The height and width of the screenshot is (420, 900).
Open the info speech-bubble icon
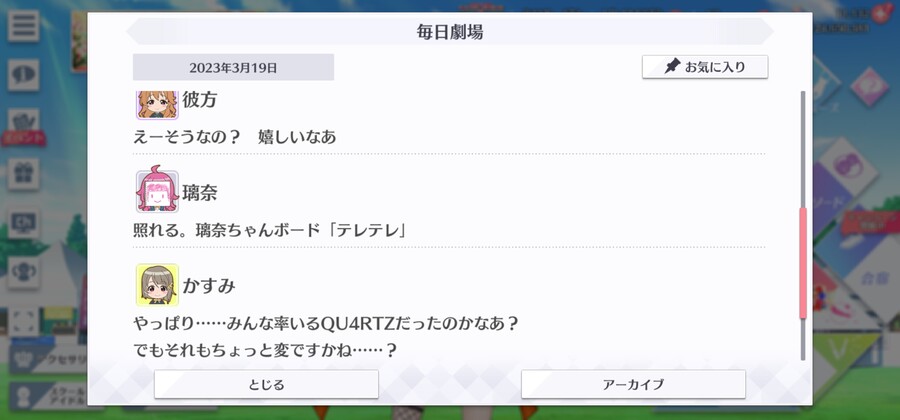(24, 75)
